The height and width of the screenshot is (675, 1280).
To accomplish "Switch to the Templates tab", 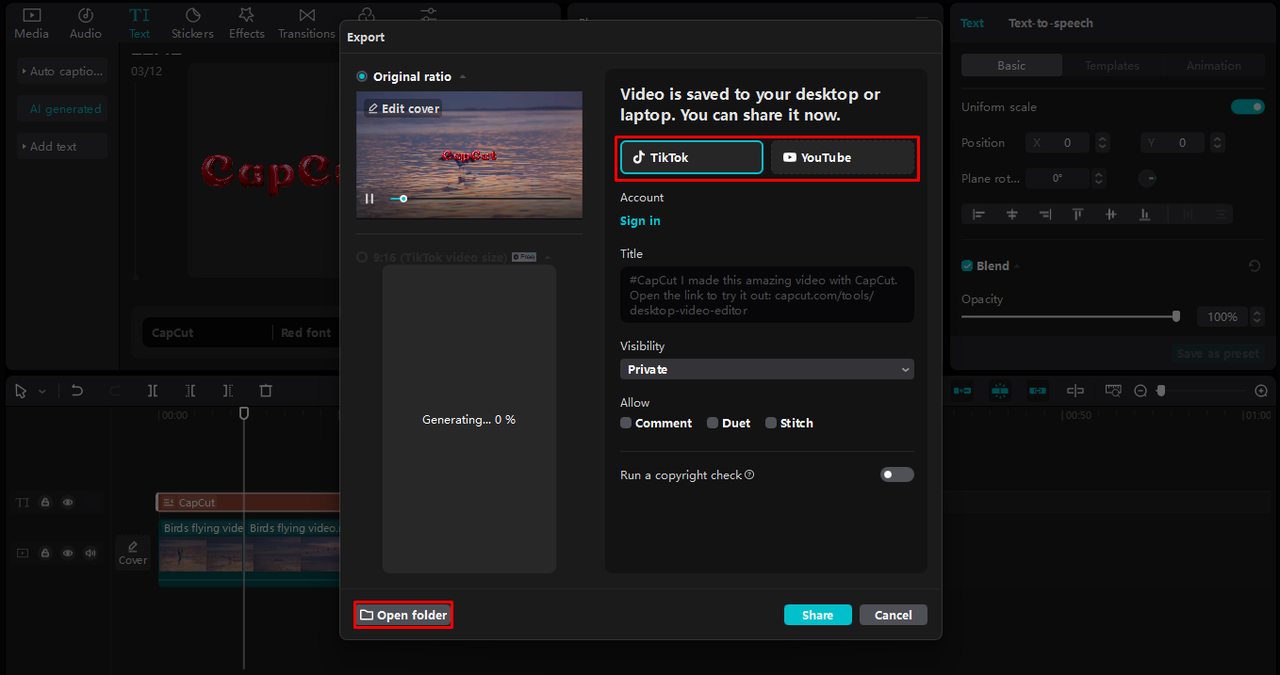I will [x=1112, y=66].
